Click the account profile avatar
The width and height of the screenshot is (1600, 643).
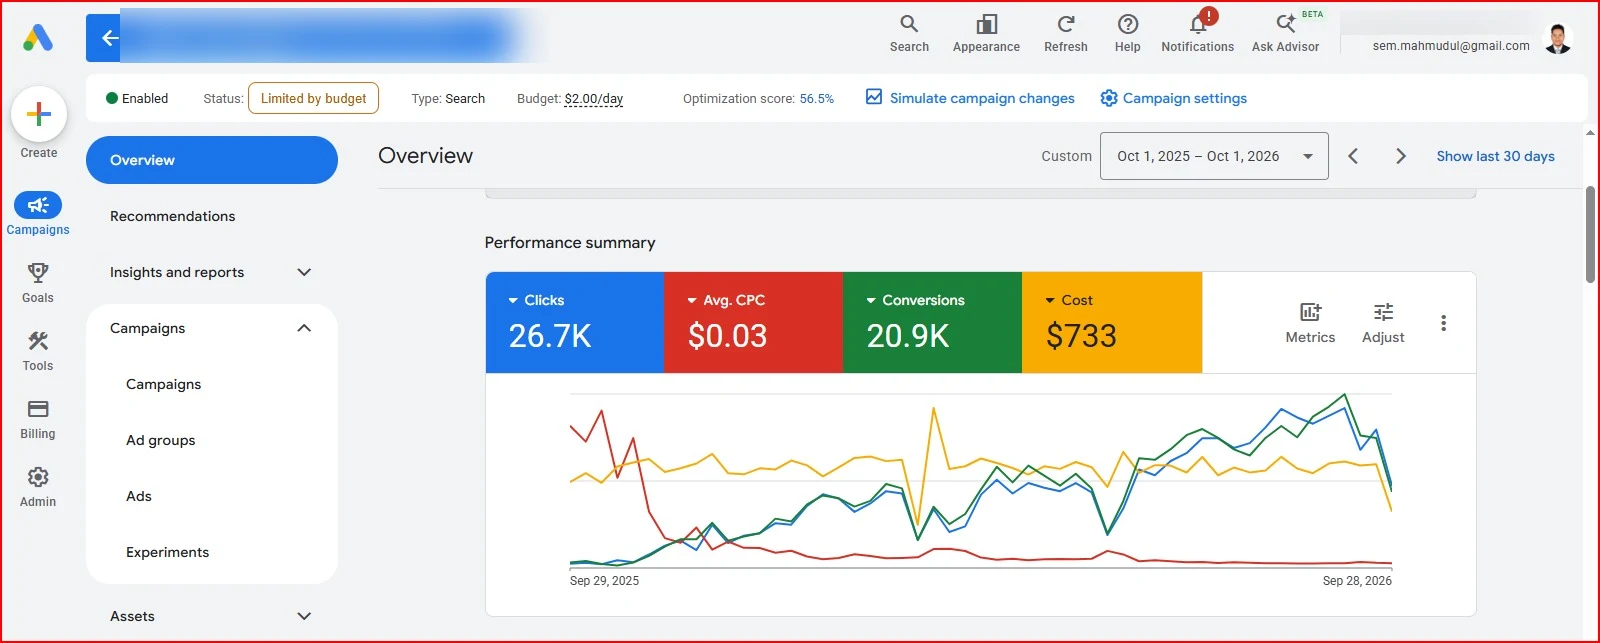(1557, 38)
